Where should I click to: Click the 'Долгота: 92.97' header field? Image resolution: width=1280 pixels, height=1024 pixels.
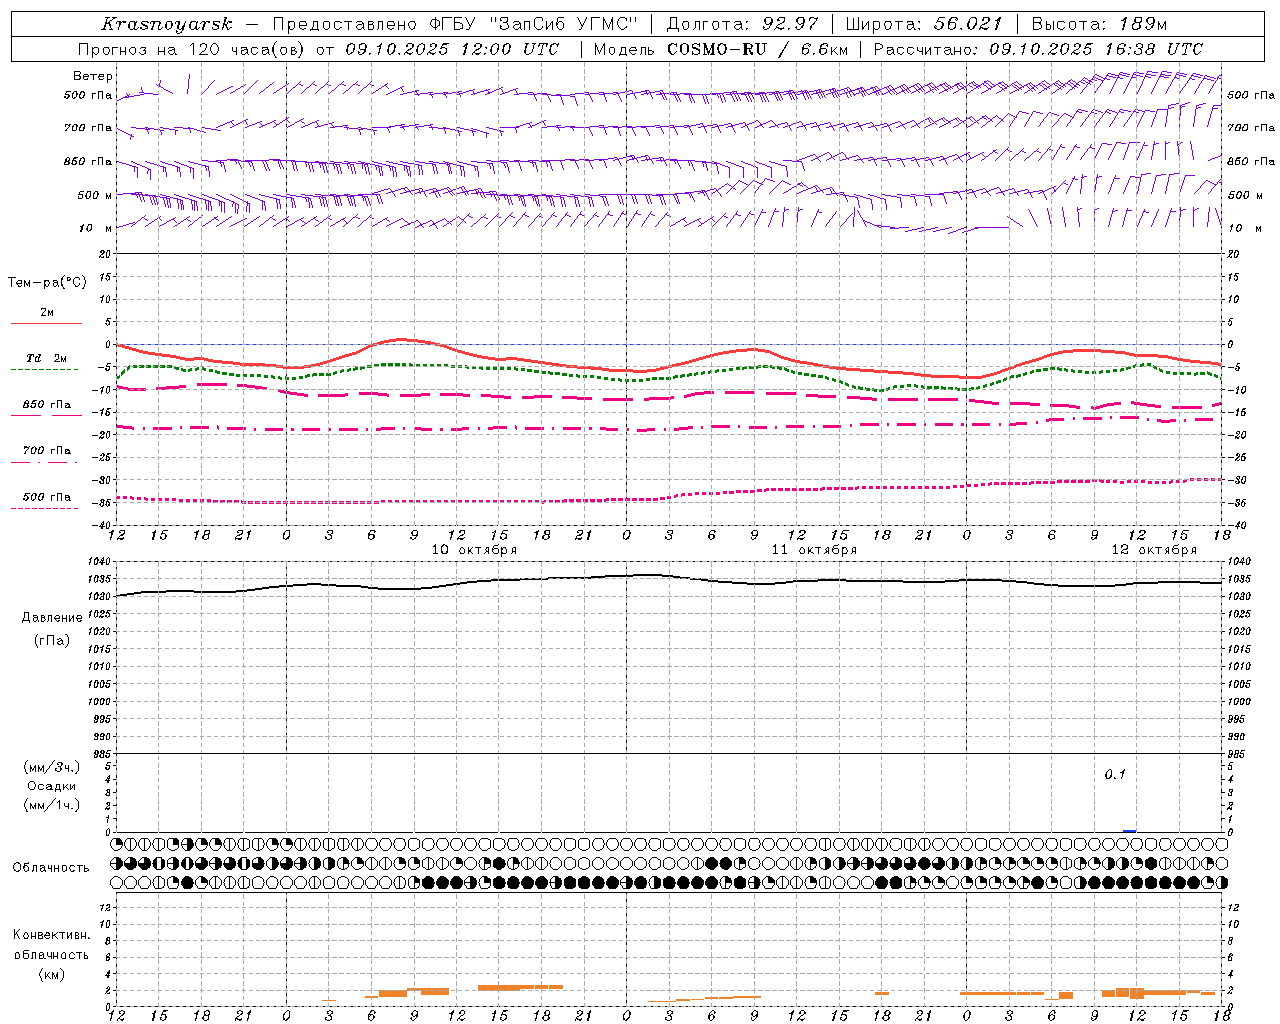[742, 24]
